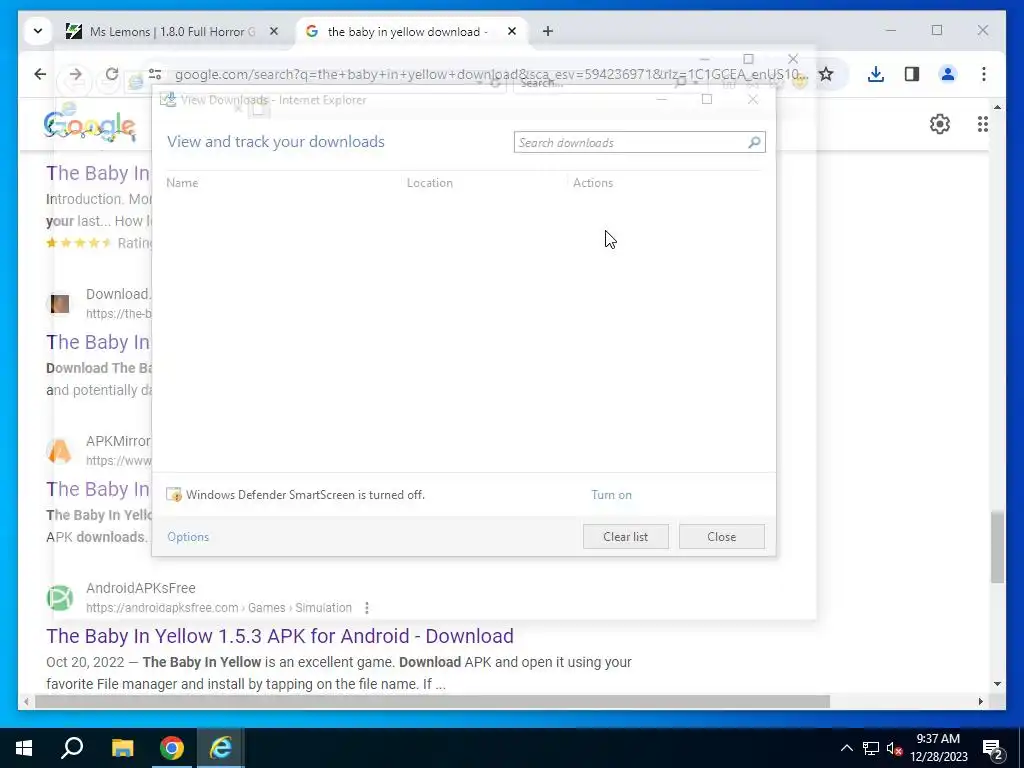Viewport: 1024px width, 768px height.
Task: Click the scroll down arrow in Chrome
Action: (997, 684)
